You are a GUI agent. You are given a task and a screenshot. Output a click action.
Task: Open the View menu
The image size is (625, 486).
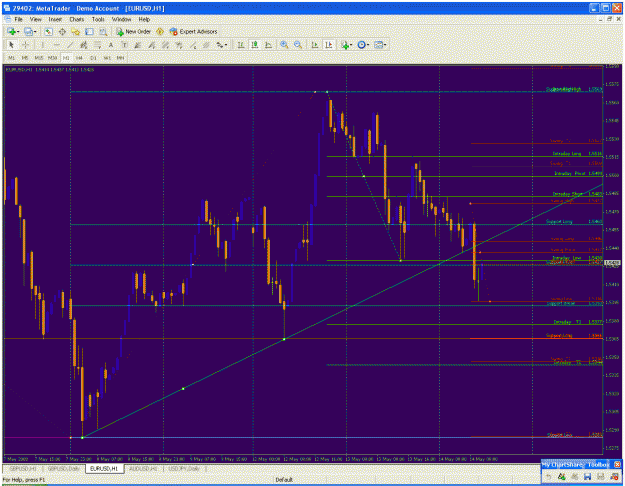[35, 19]
